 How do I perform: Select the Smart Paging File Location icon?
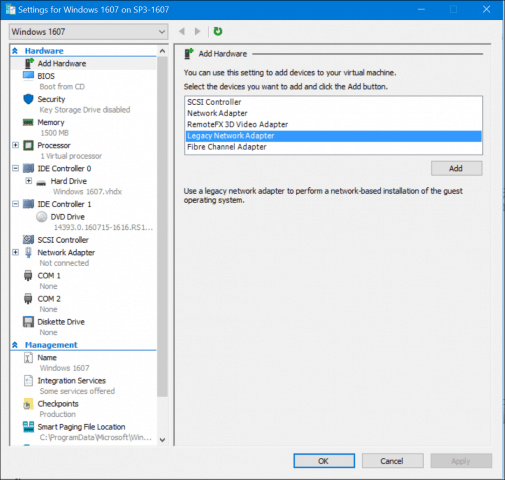coord(28,427)
